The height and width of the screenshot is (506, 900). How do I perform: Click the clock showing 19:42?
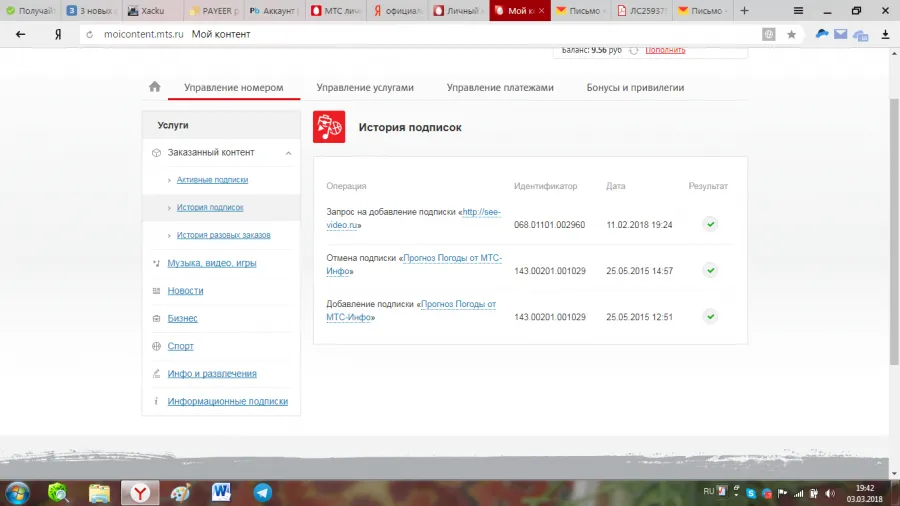[x=865, y=488]
